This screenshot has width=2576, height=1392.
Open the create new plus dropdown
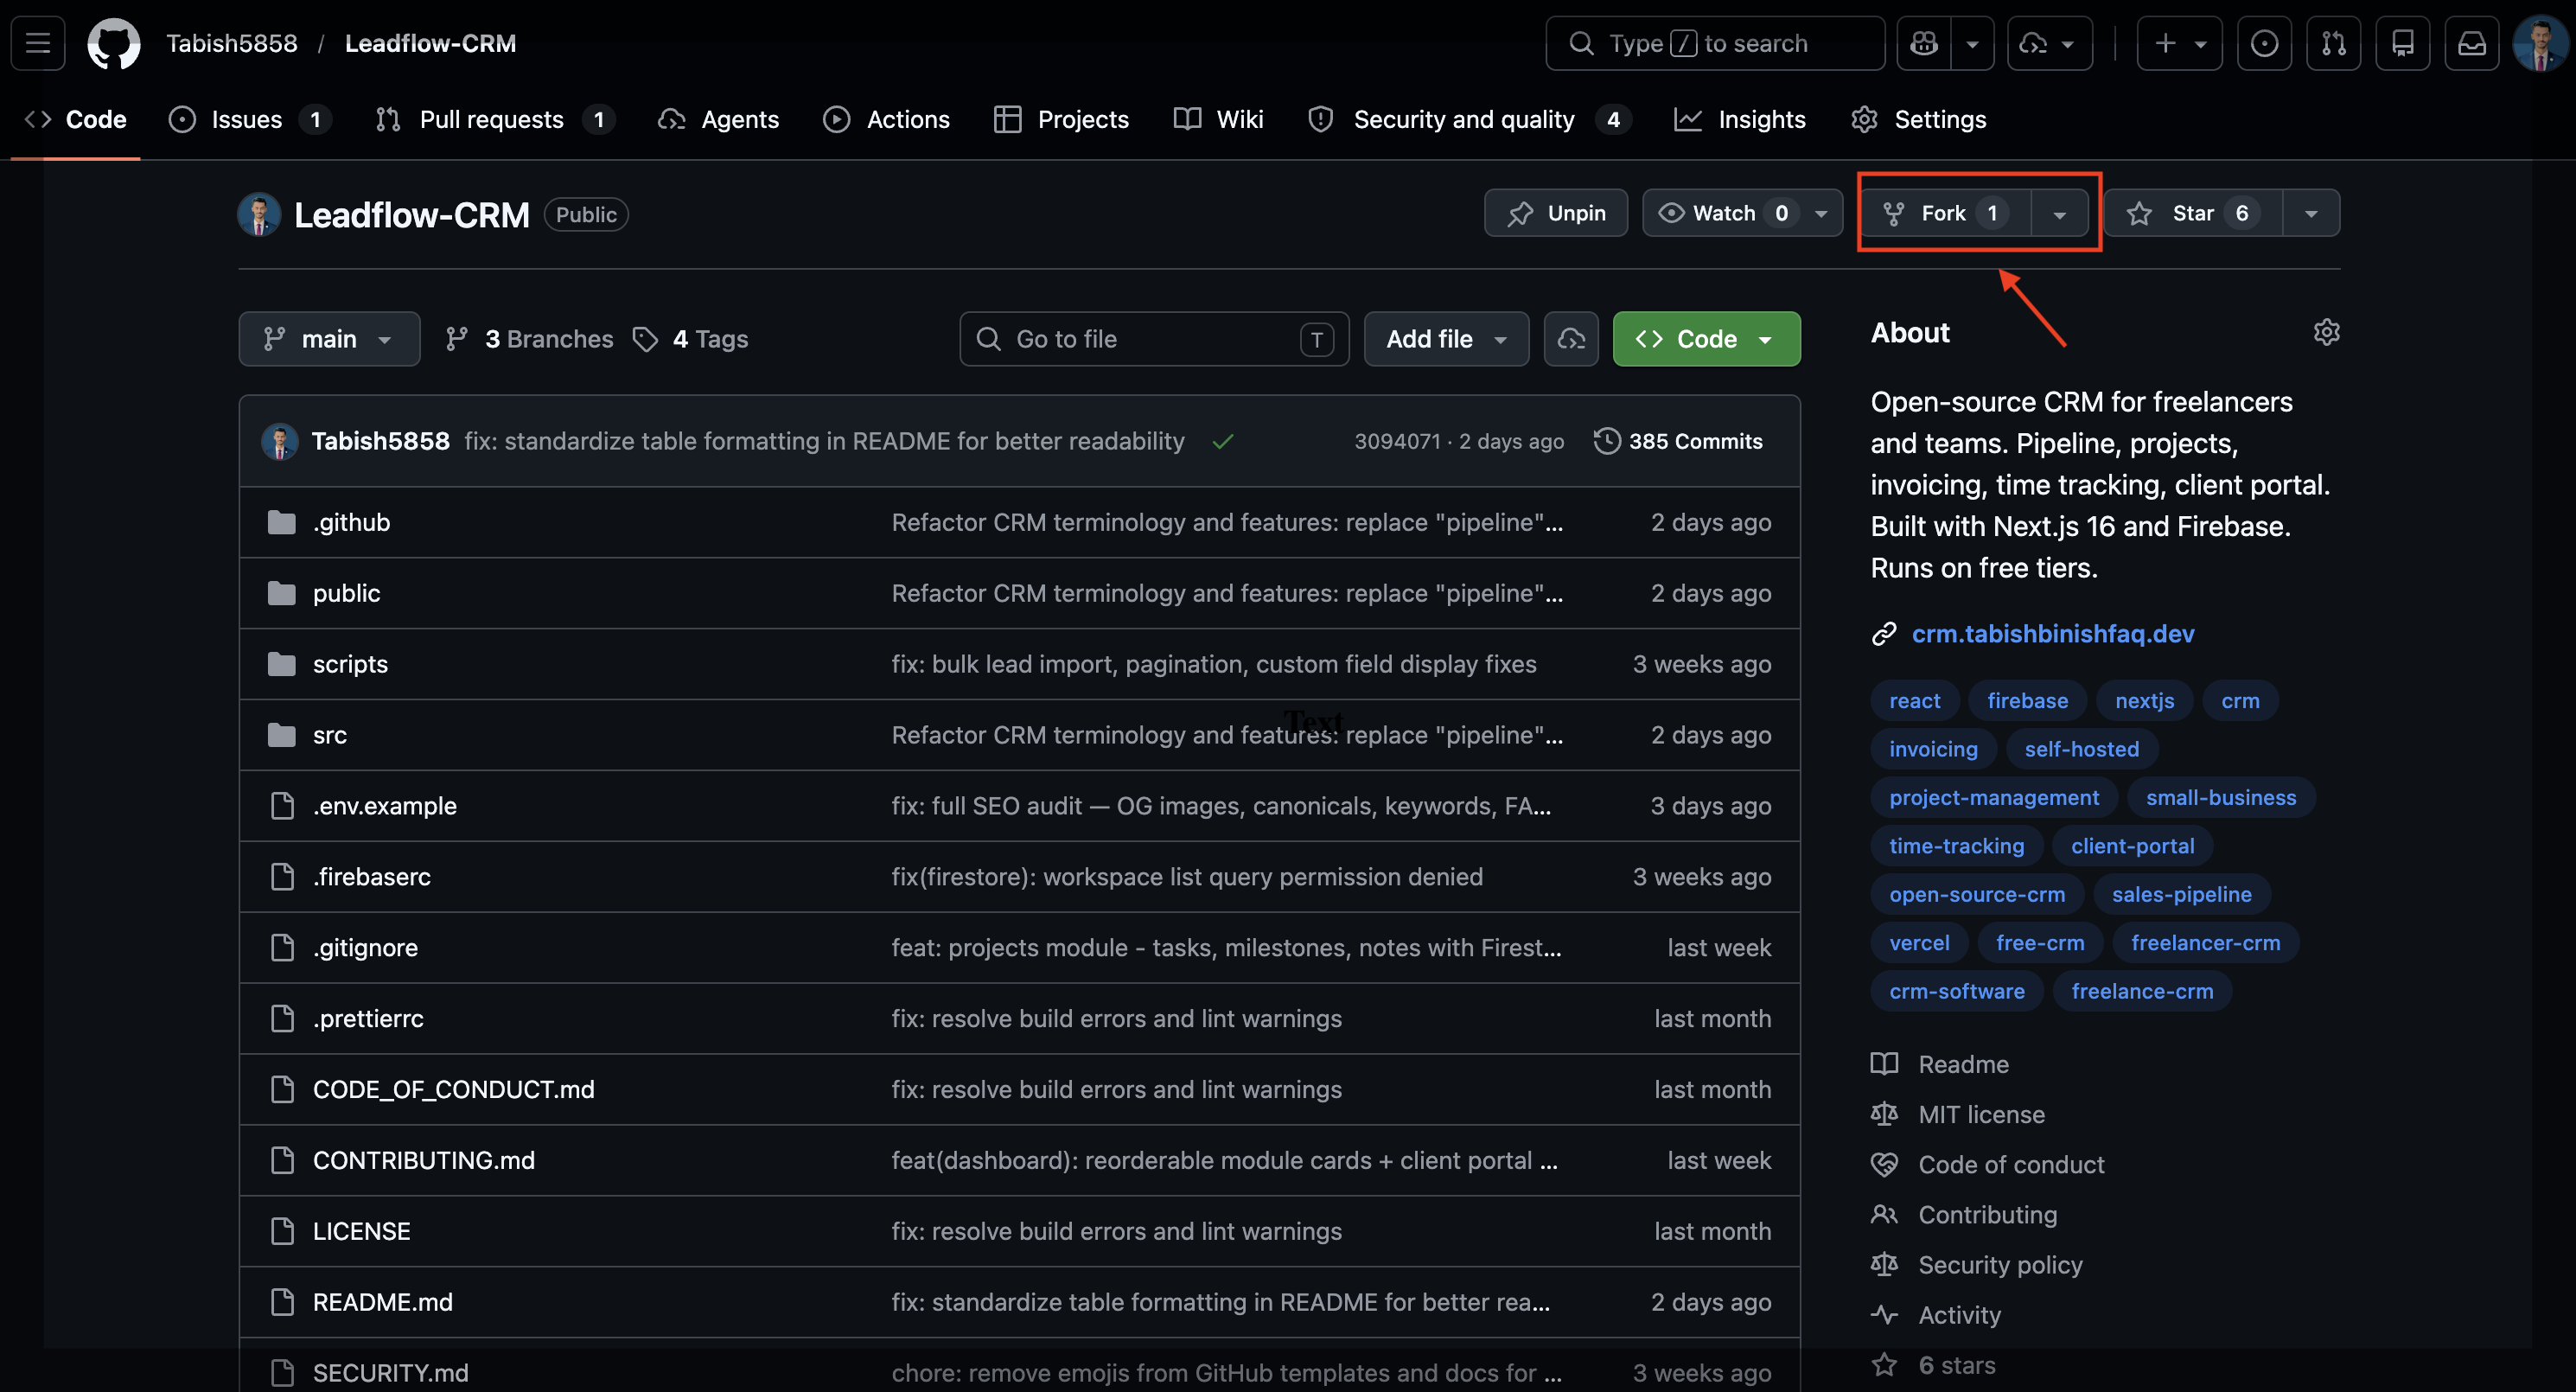[2179, 43]
